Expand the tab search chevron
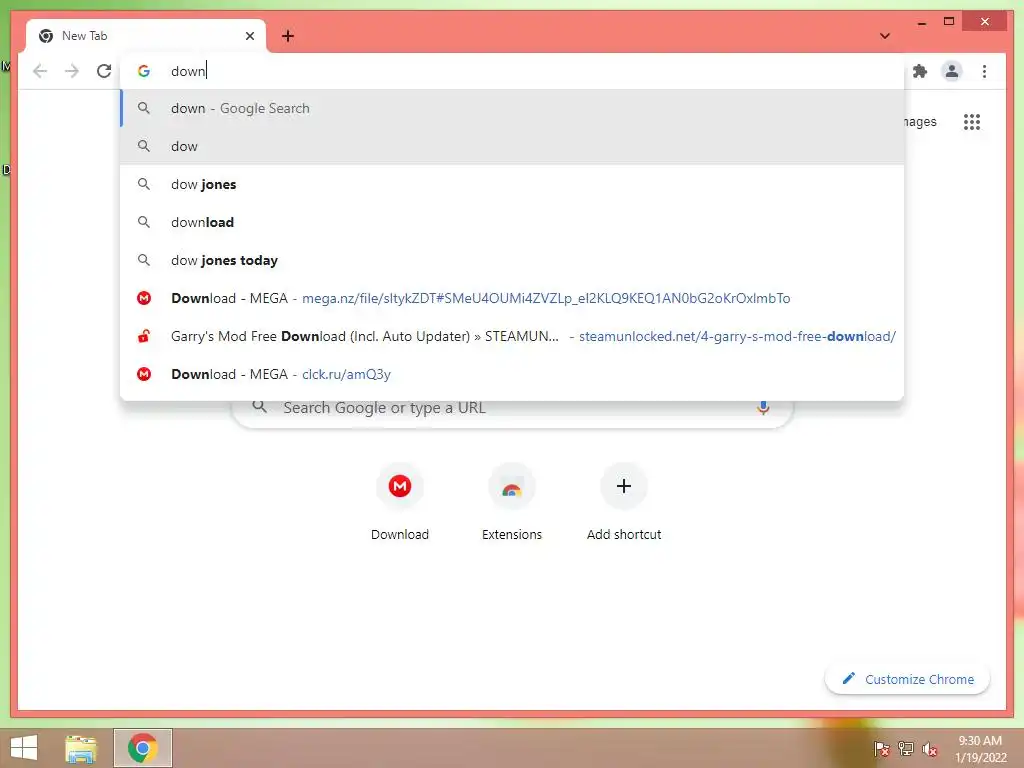This screenshot has width=1024, height=768. (885, 36)
